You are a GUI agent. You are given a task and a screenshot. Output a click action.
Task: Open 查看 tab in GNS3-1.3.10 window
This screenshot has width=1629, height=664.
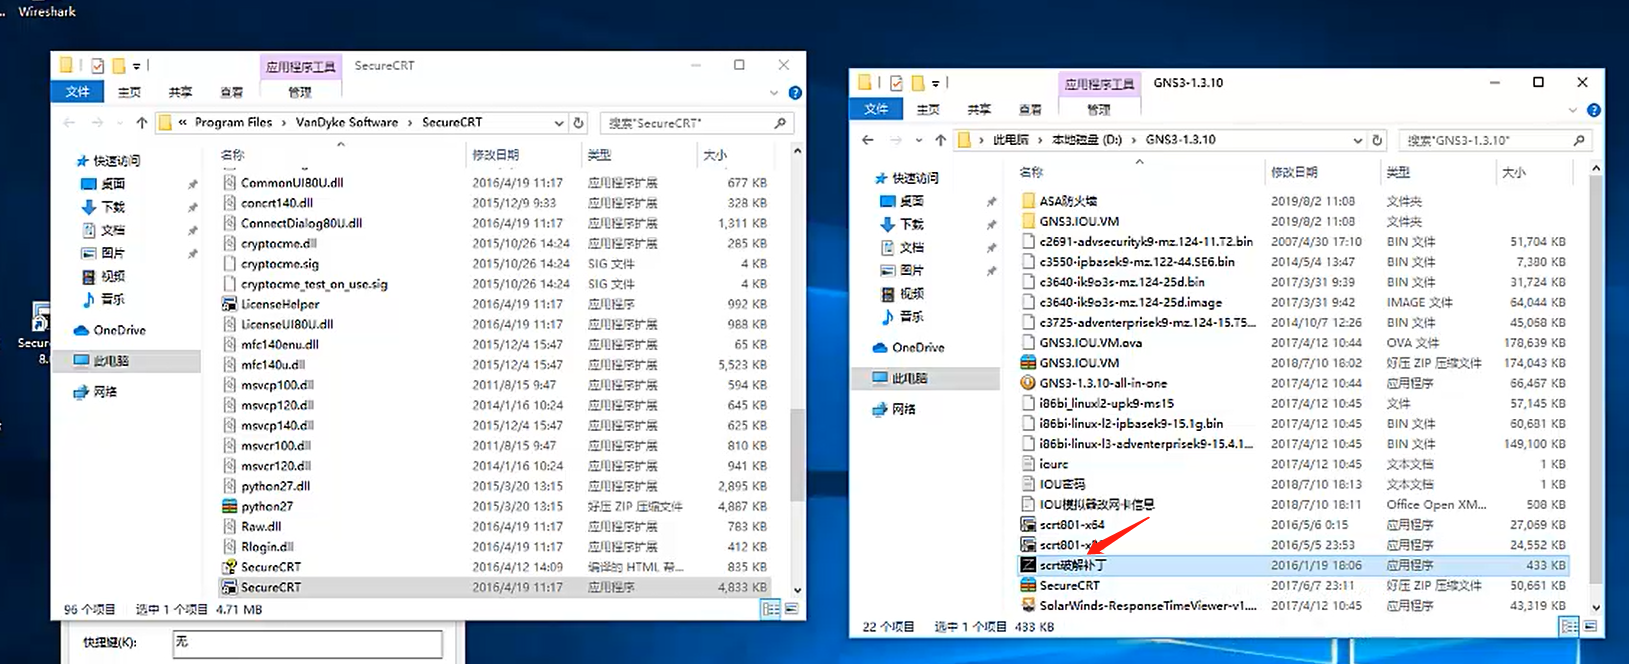[1030, 109]
